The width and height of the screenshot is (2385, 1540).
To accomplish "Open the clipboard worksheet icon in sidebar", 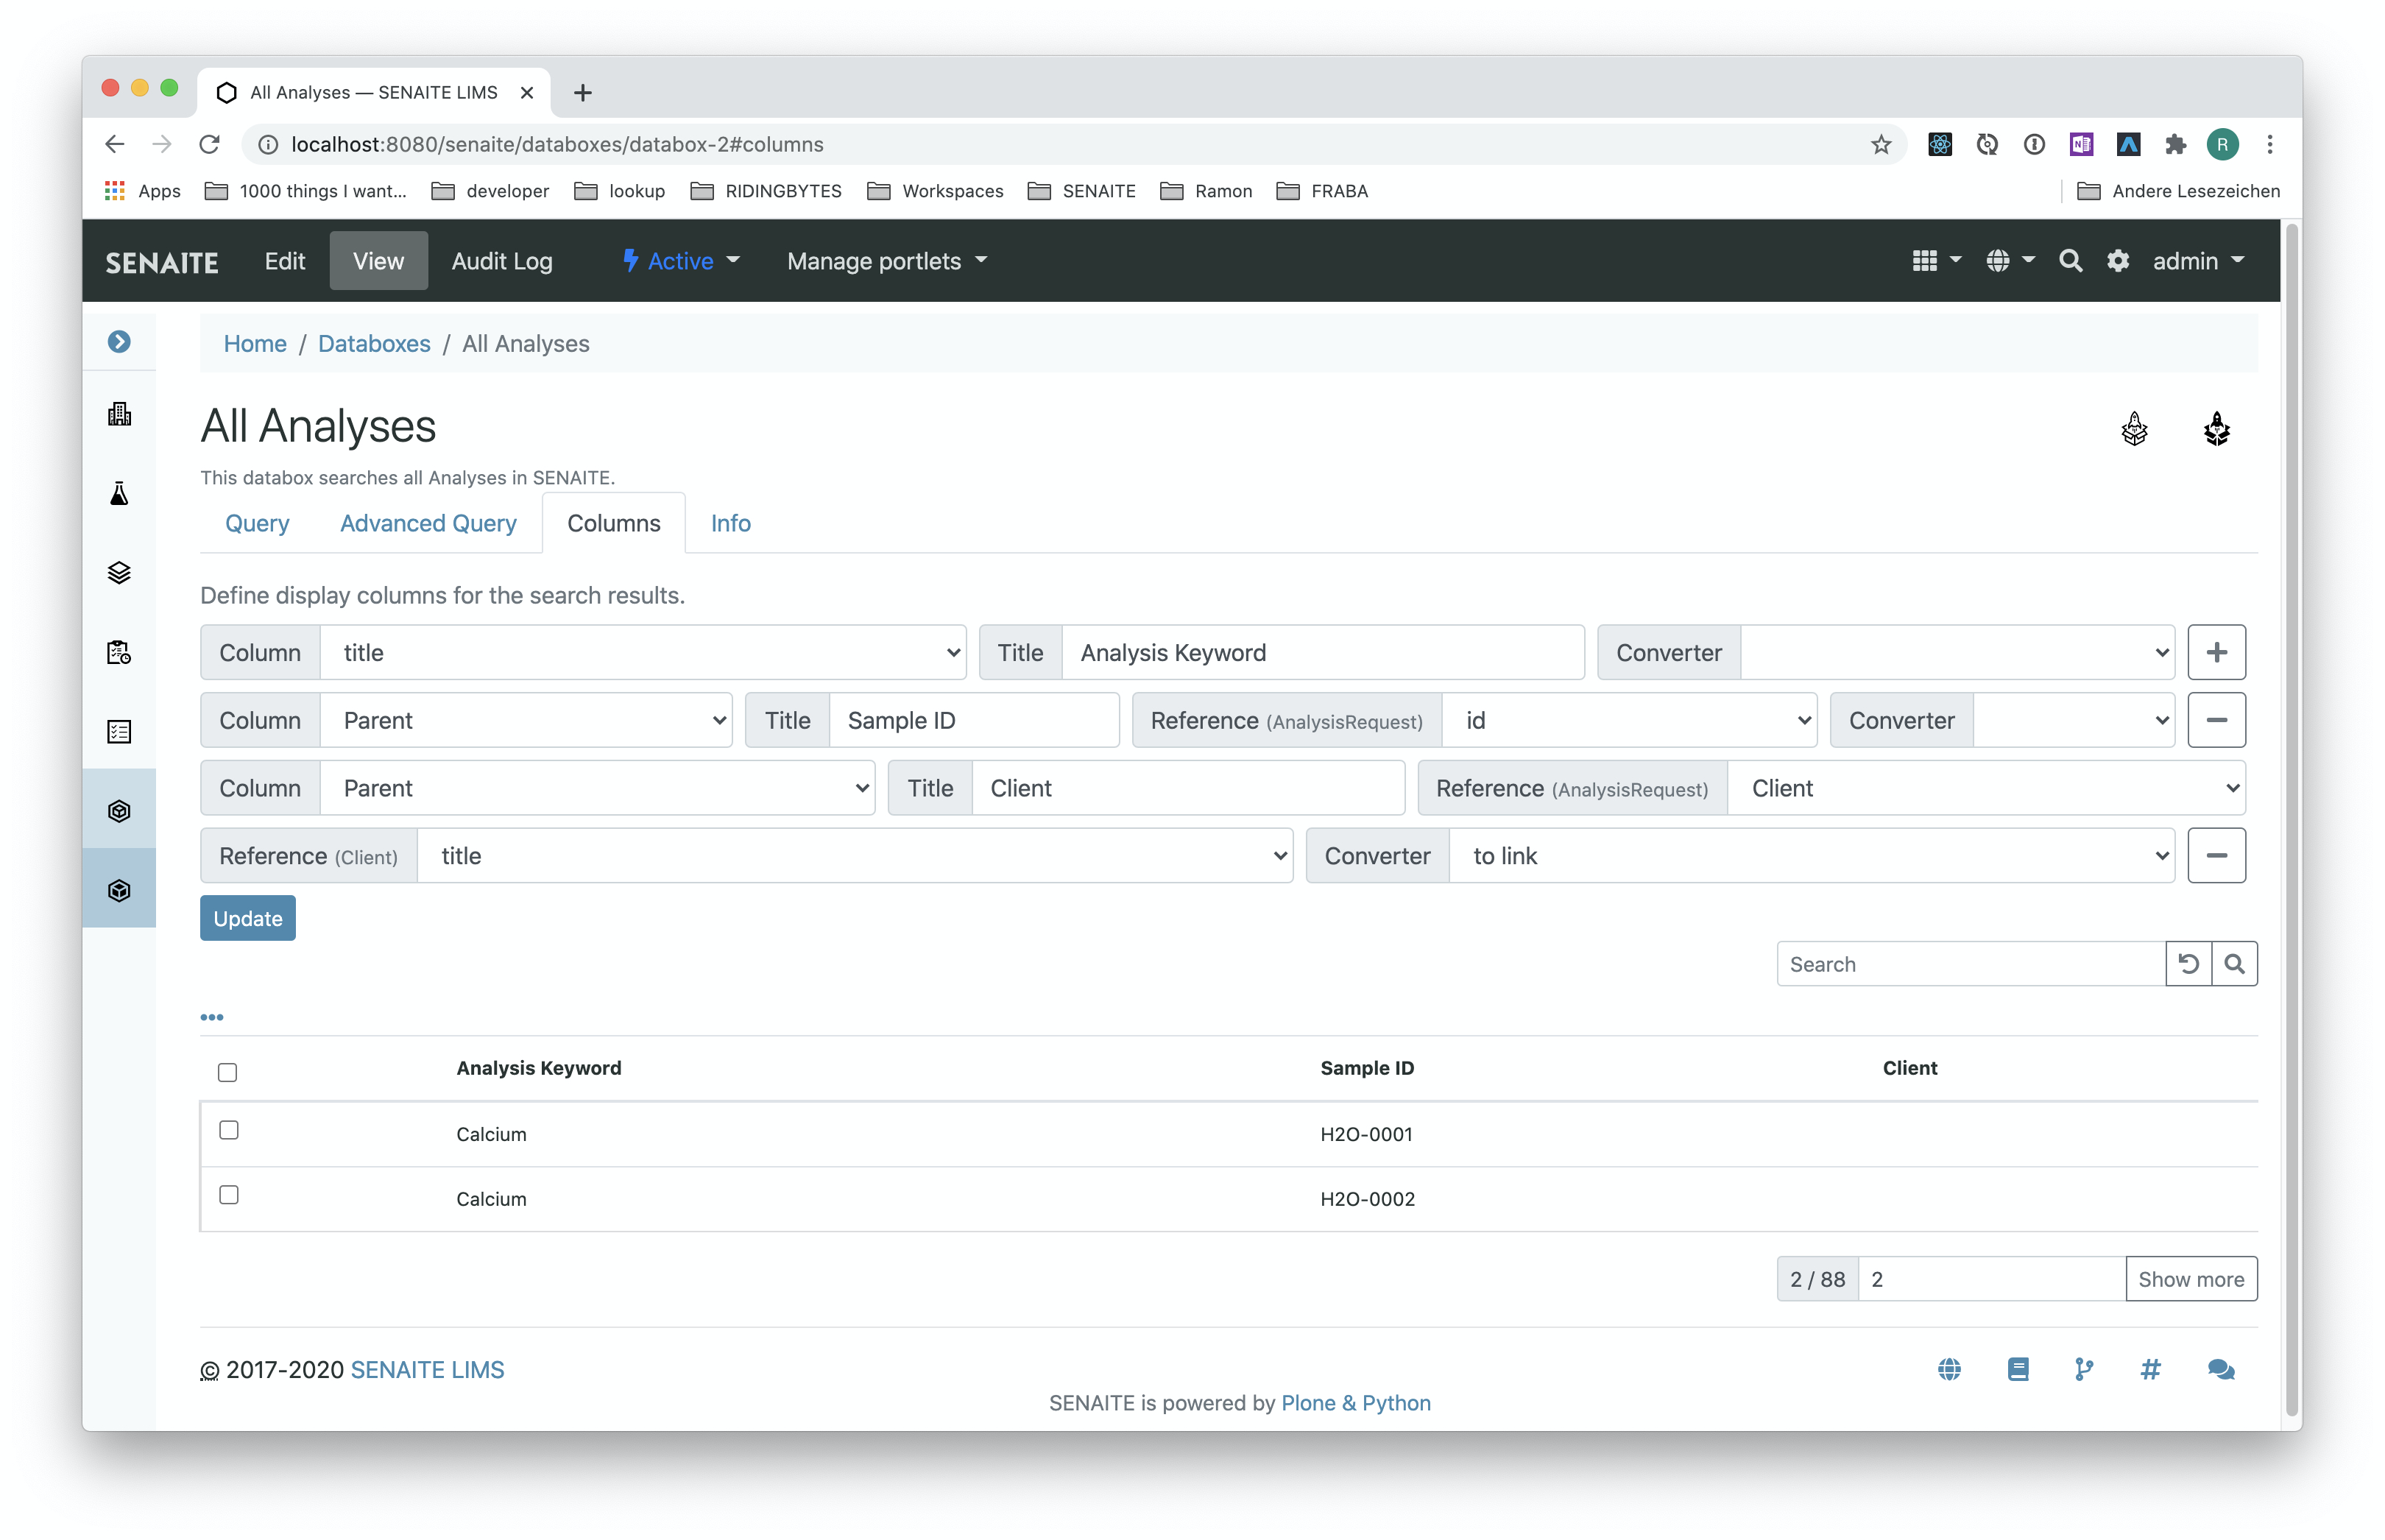I will click(x=119, y=652).
